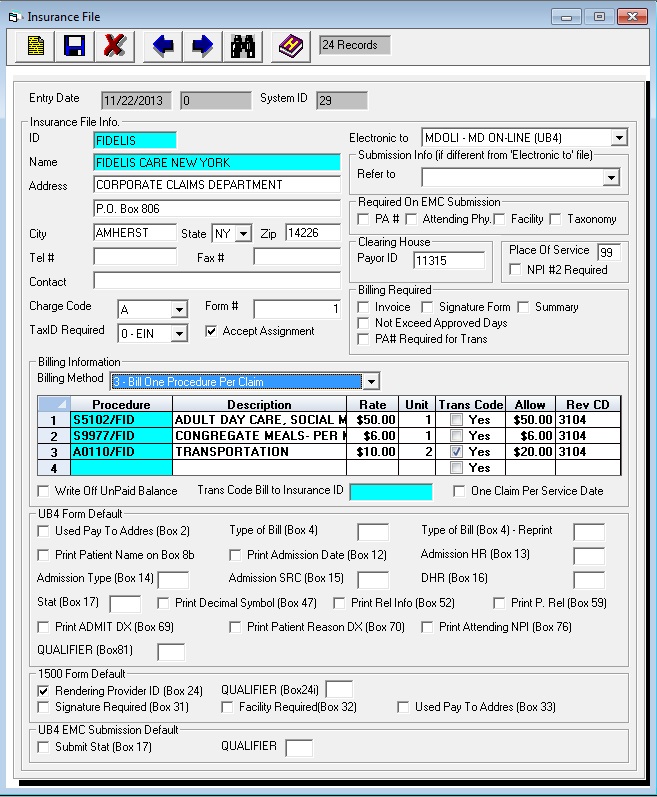Tick the Facility checkbox

pyautogui.click(x=499, y=219)
